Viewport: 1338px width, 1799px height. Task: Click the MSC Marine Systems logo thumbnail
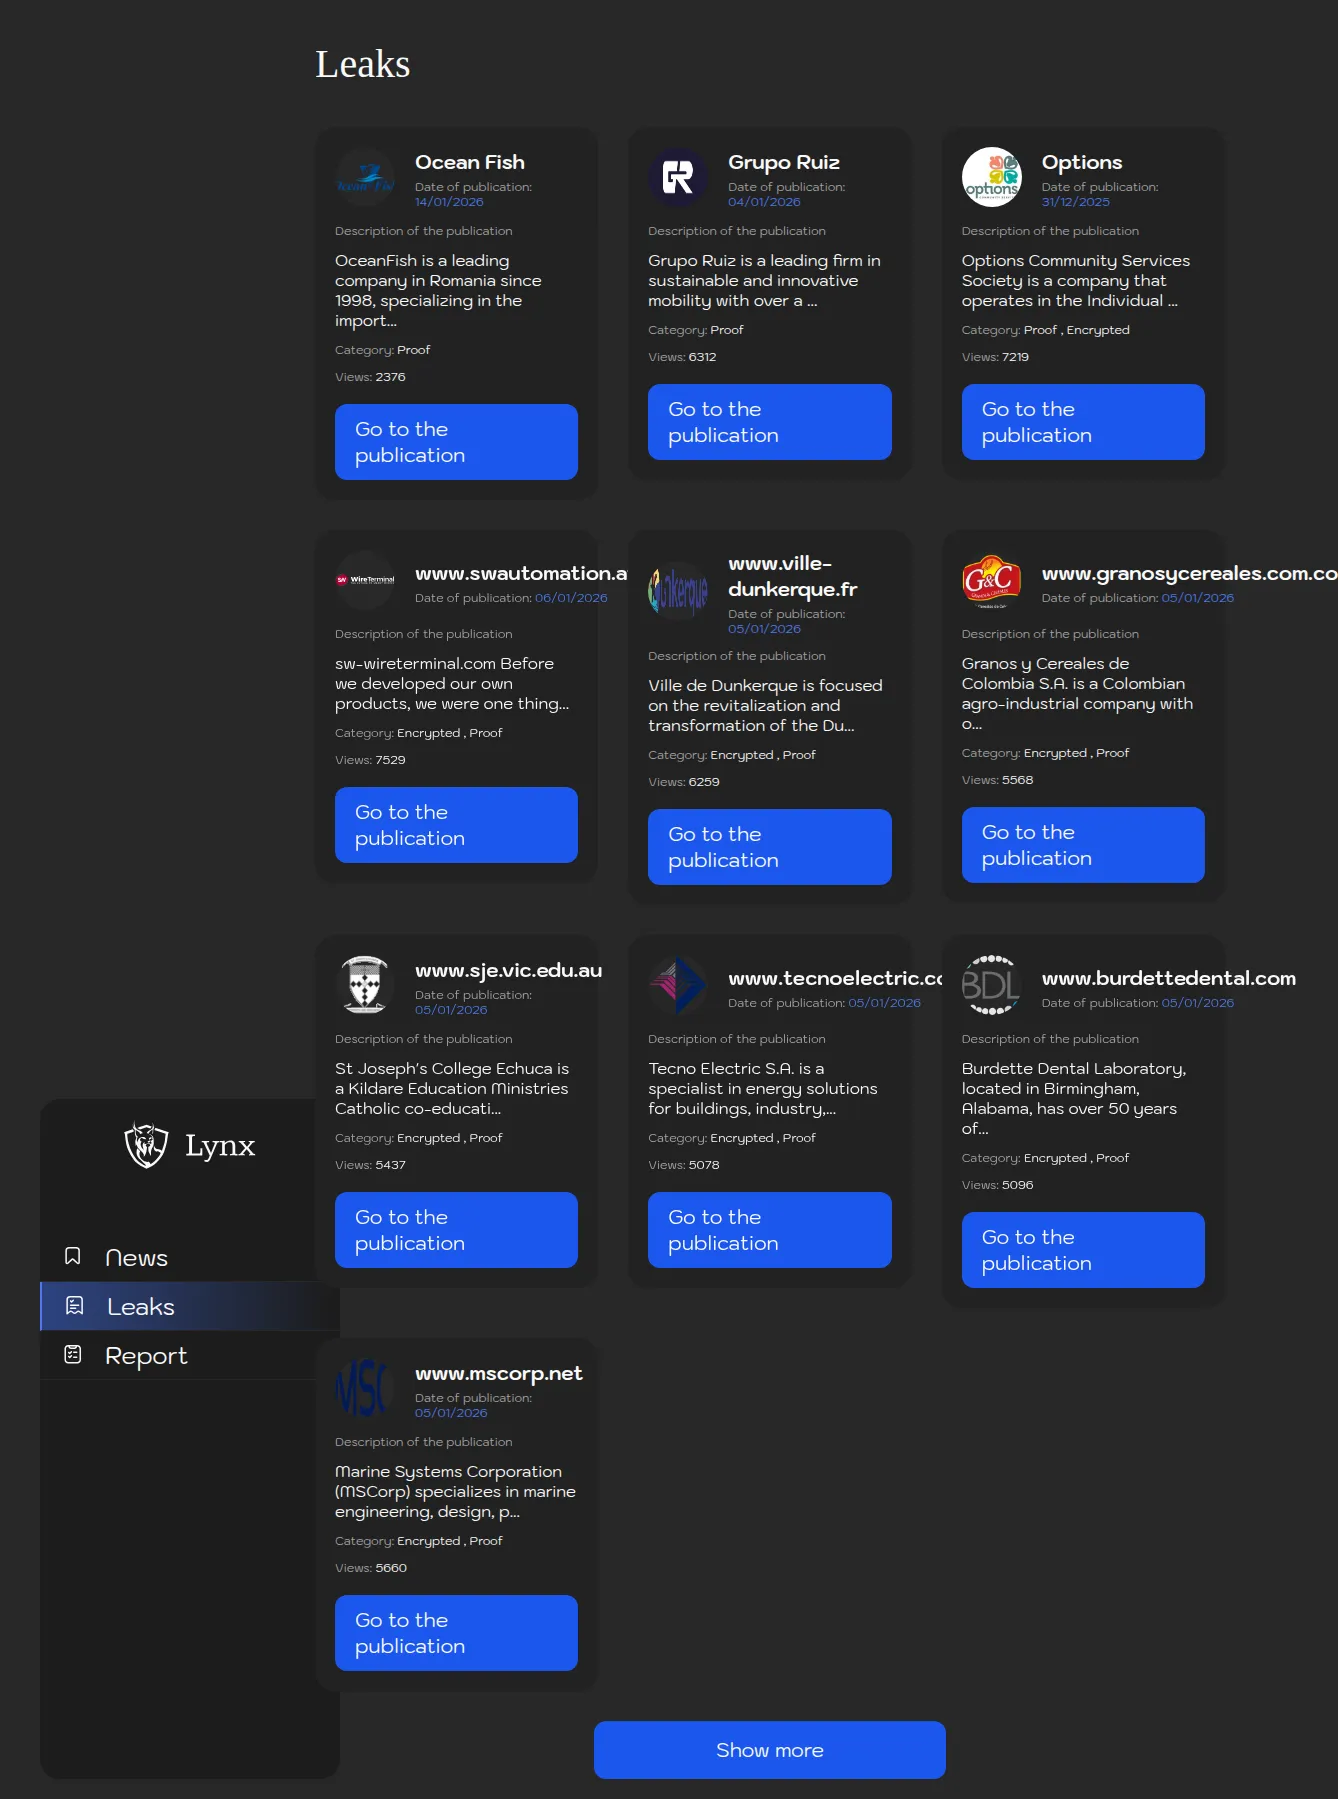[x=365, y=1388]
